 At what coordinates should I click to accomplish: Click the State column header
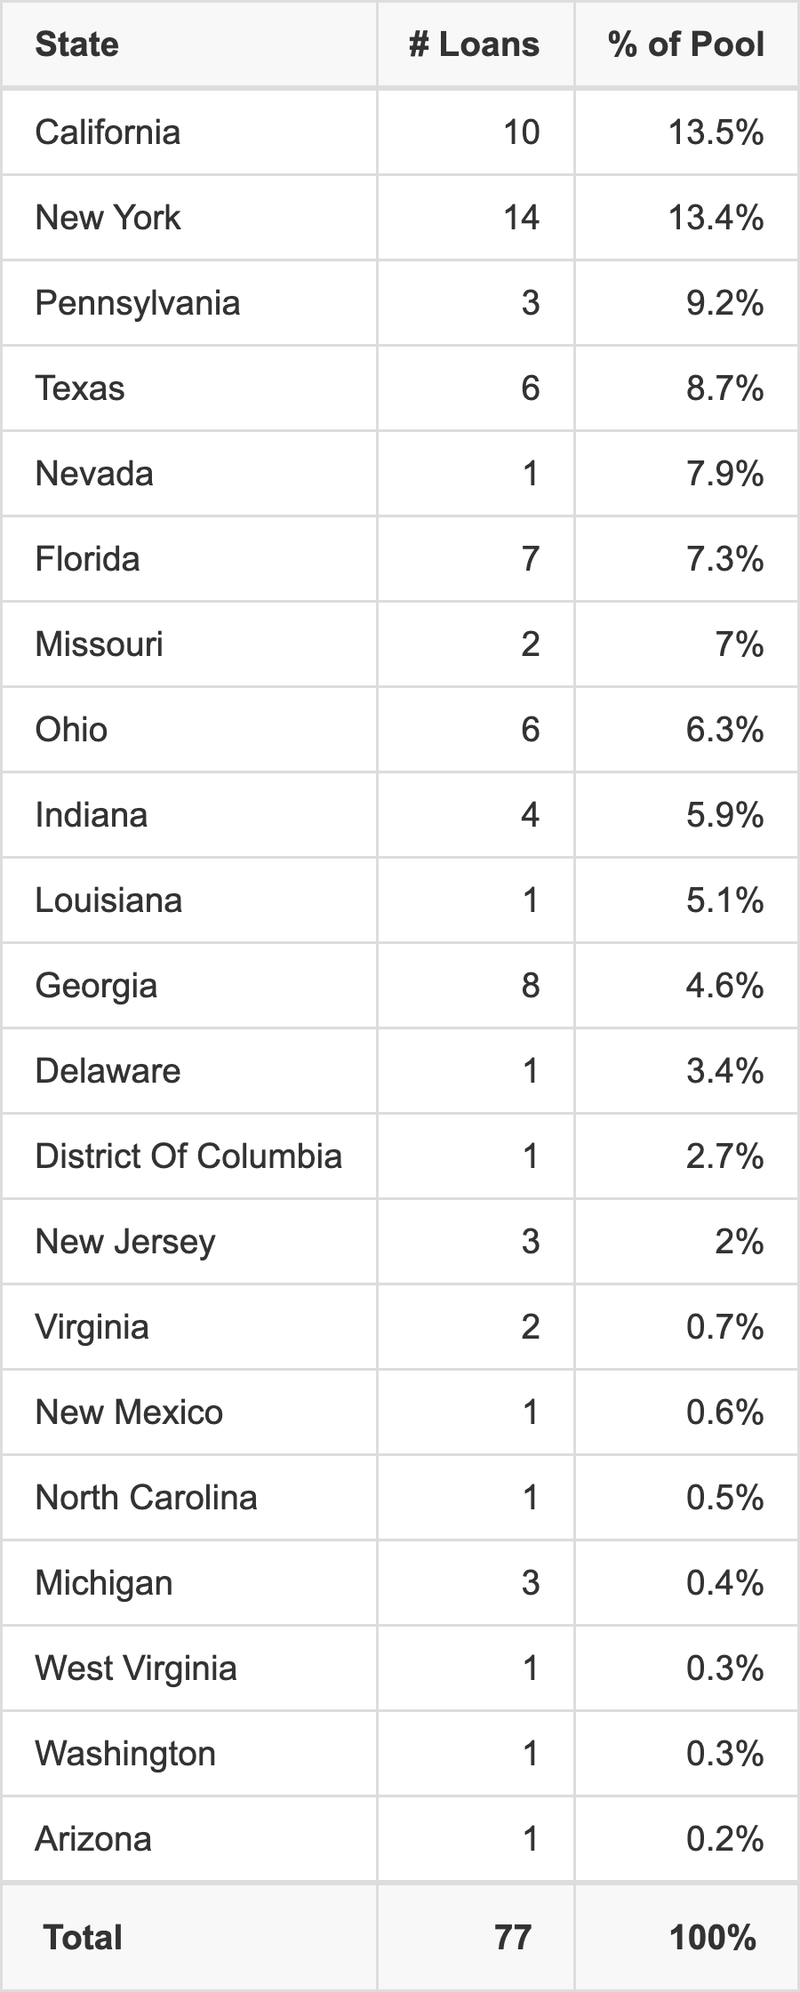click(77, 44)
